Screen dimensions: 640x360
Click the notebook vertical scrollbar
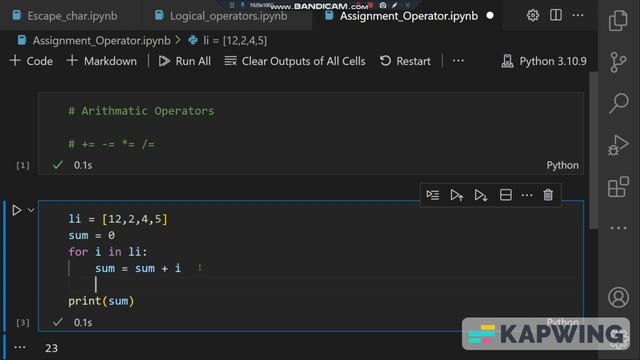[x=593, y=150]
